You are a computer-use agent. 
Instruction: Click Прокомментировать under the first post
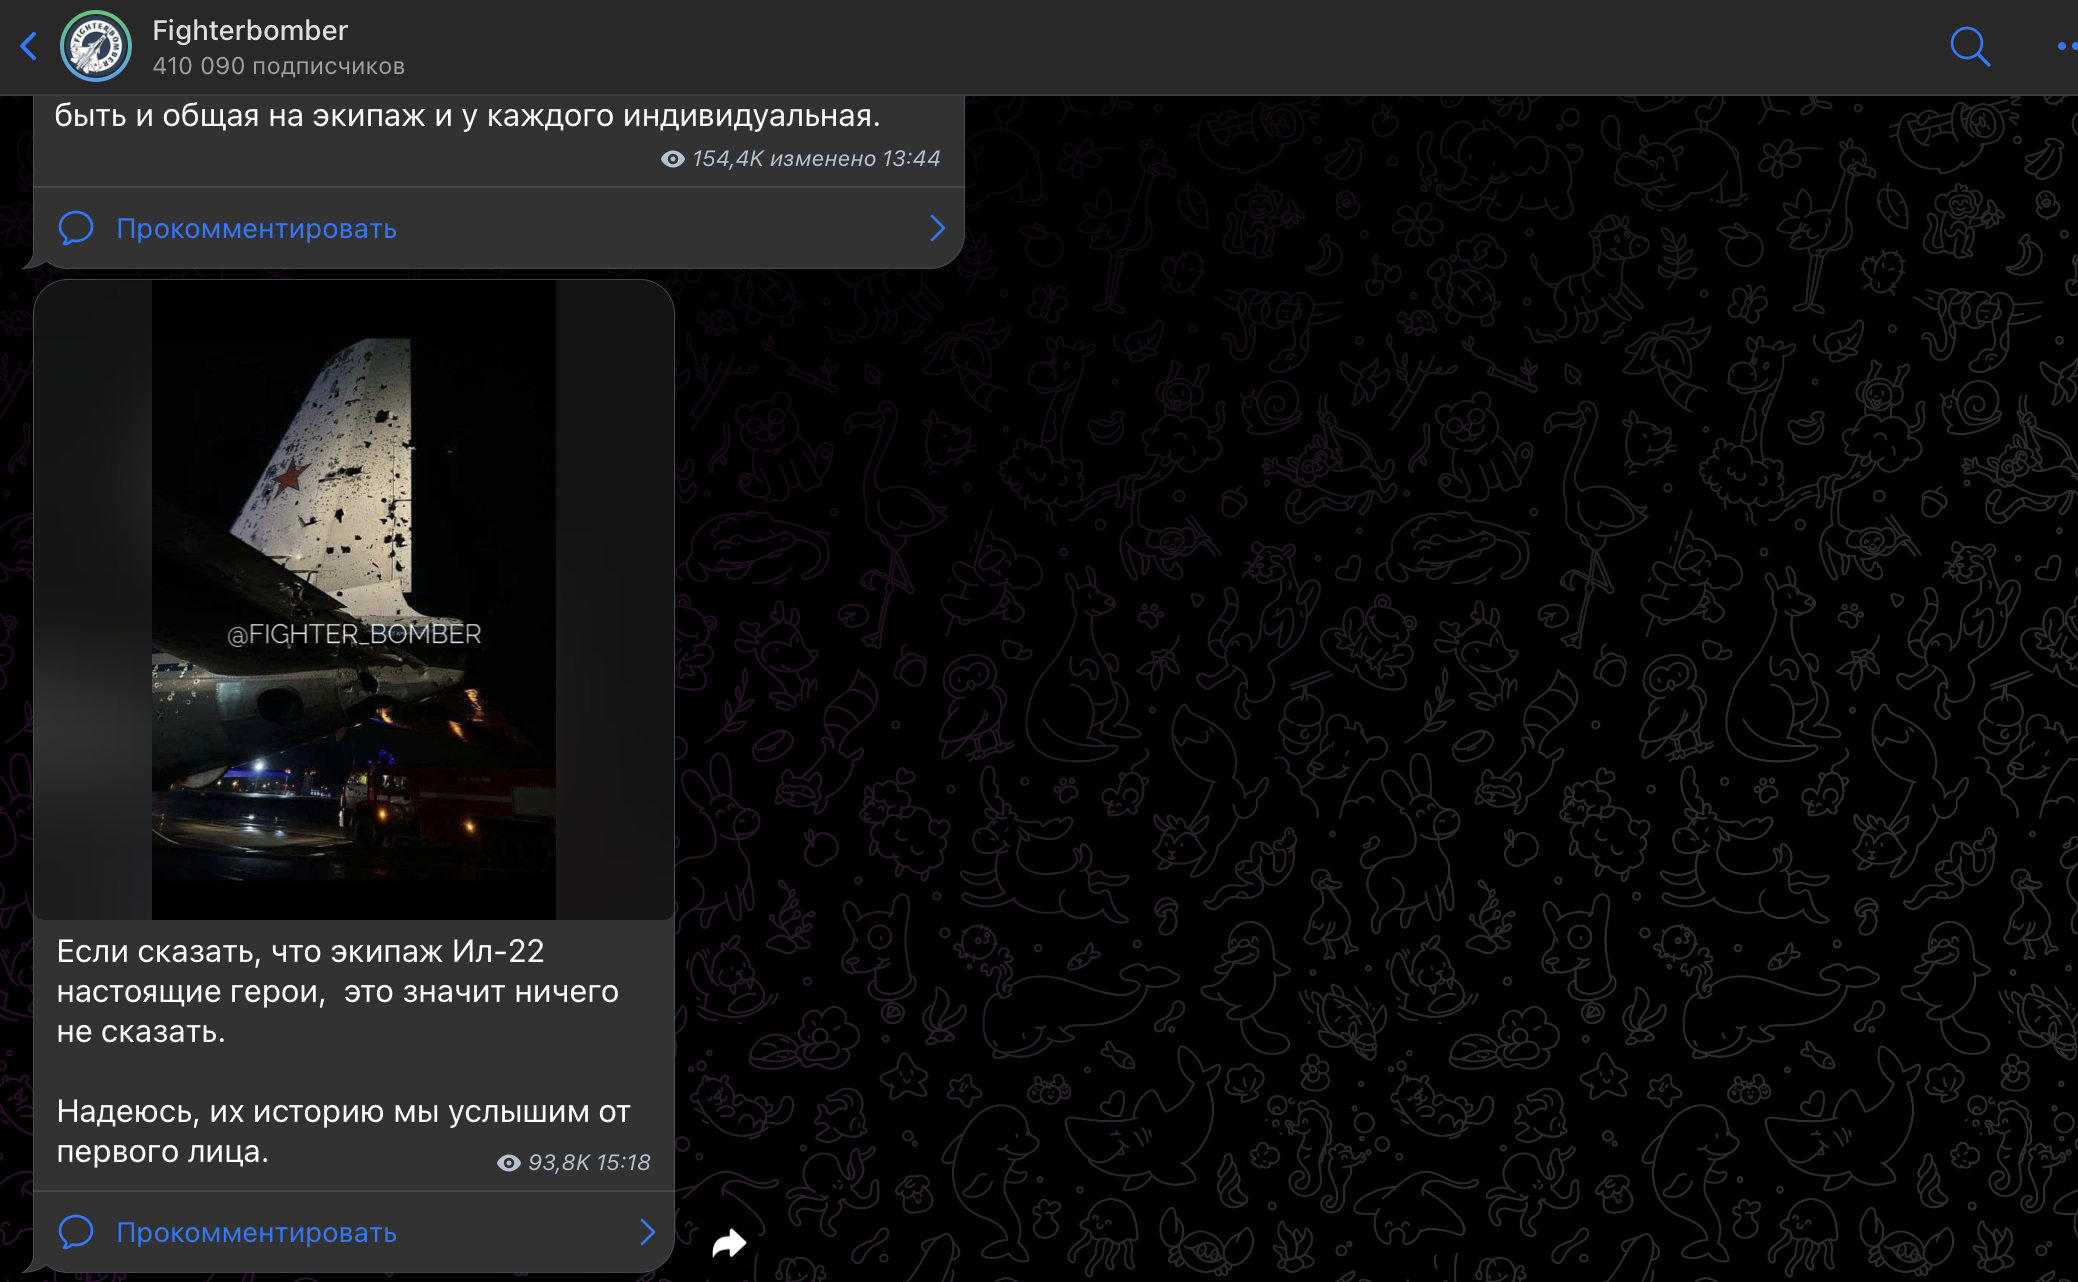pos(256,229)
